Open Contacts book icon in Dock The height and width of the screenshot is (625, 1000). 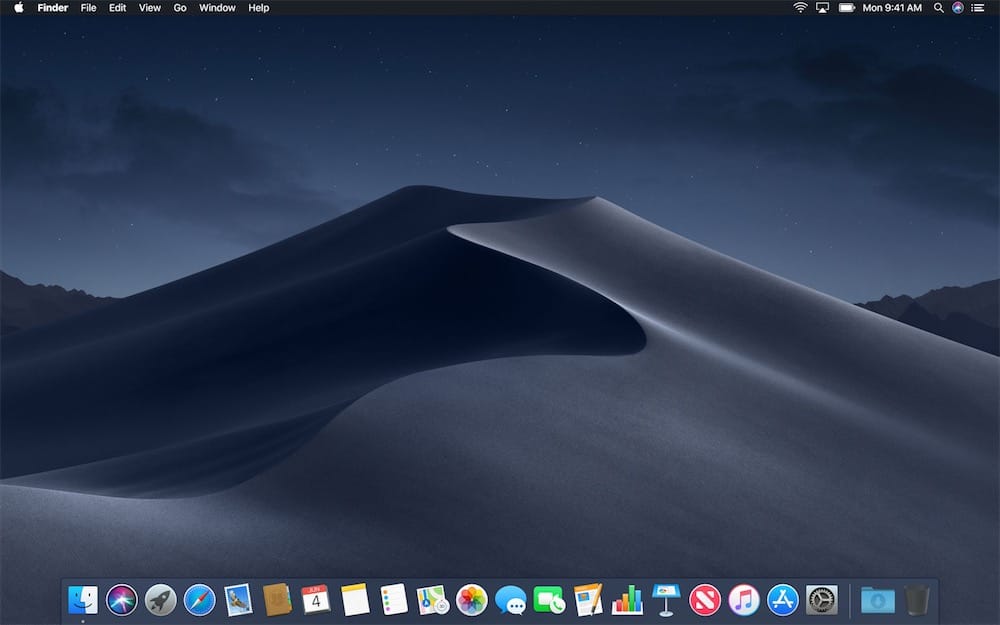tap(277, 599)
